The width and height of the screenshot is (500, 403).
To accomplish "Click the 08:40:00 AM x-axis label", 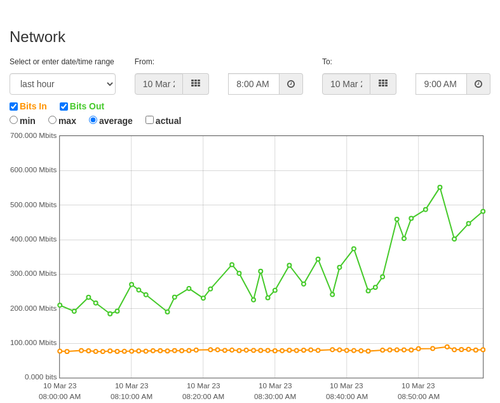I will (347, 397).
